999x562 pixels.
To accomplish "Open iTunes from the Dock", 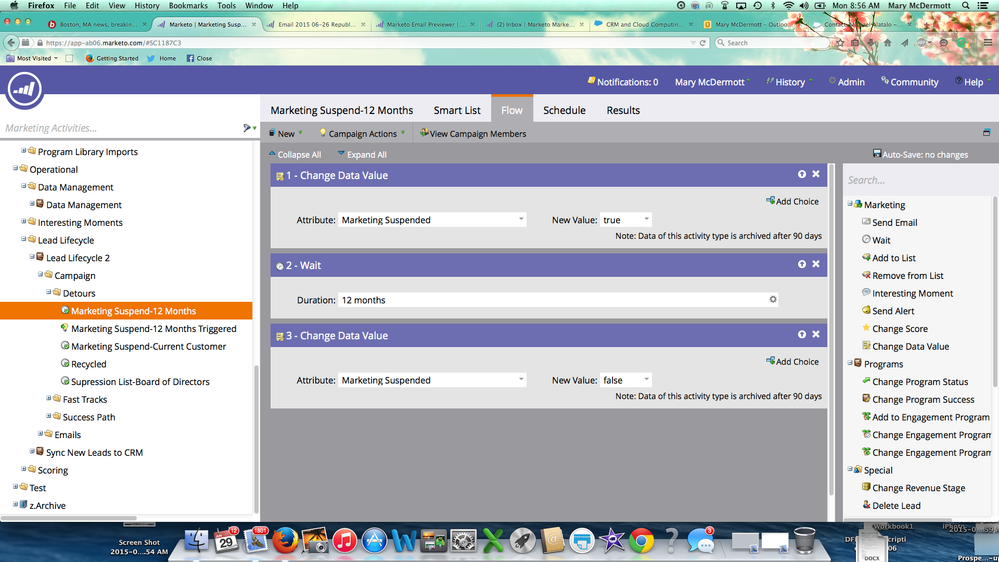I will coord(345,541).
